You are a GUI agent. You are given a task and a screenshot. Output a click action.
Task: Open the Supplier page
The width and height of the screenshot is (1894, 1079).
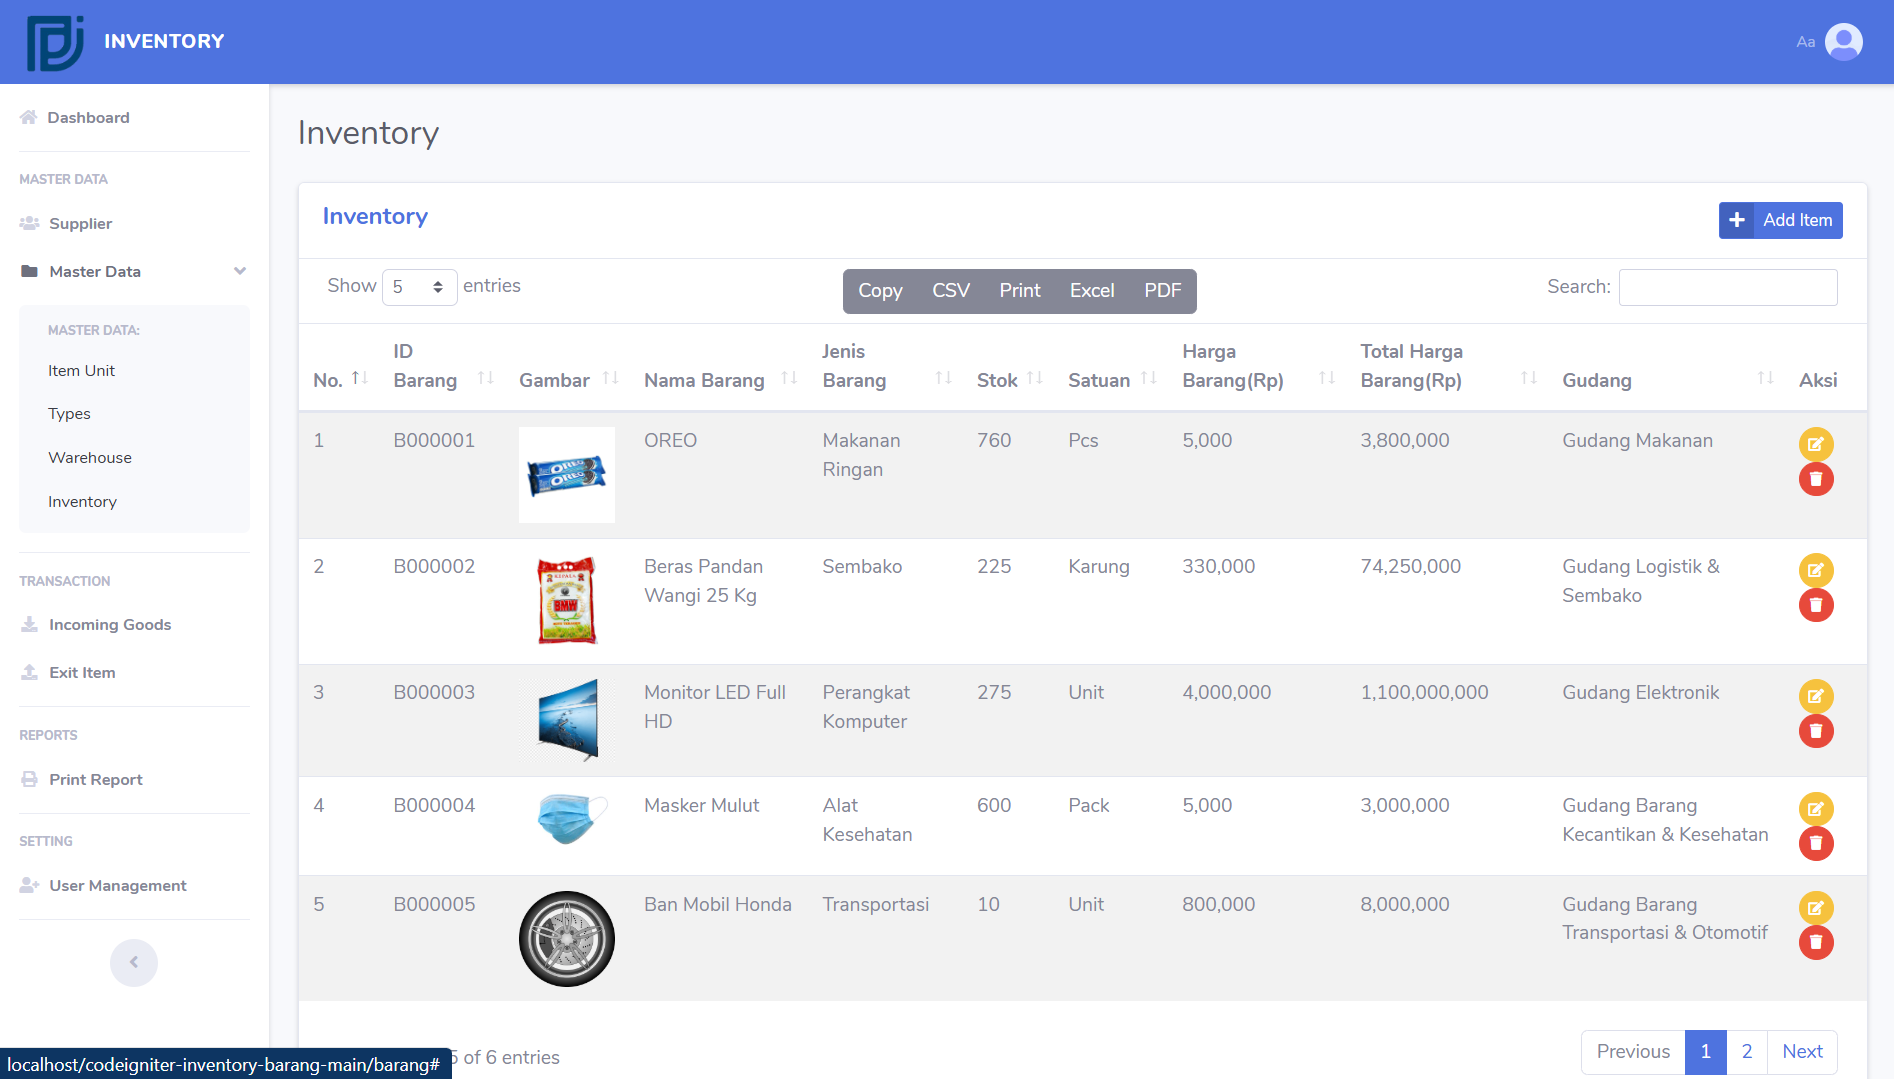pyautogui.click(x=80, y=224)
